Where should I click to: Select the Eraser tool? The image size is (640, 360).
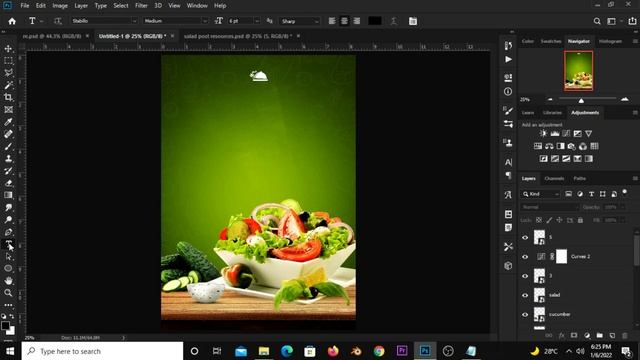(8, 183)
